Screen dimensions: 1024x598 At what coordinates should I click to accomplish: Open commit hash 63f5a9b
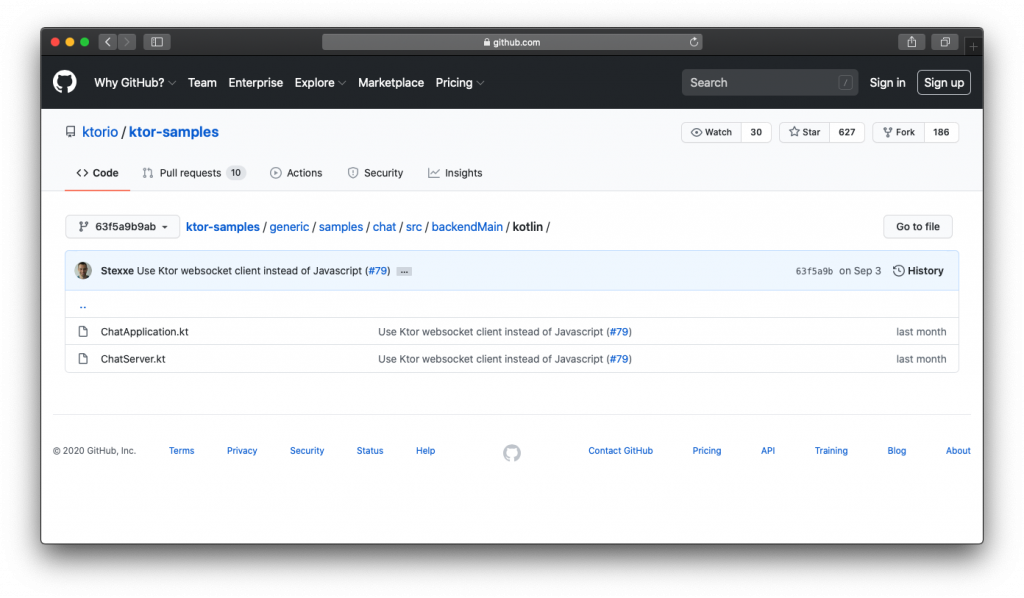click(814, 271)
